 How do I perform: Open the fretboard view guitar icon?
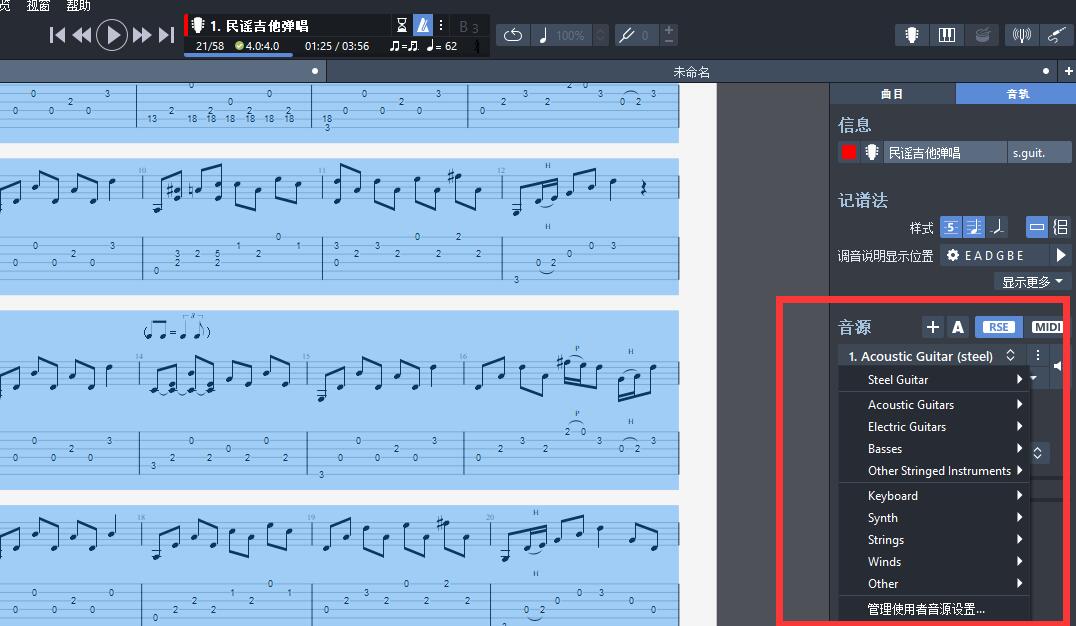click(911, 35)
